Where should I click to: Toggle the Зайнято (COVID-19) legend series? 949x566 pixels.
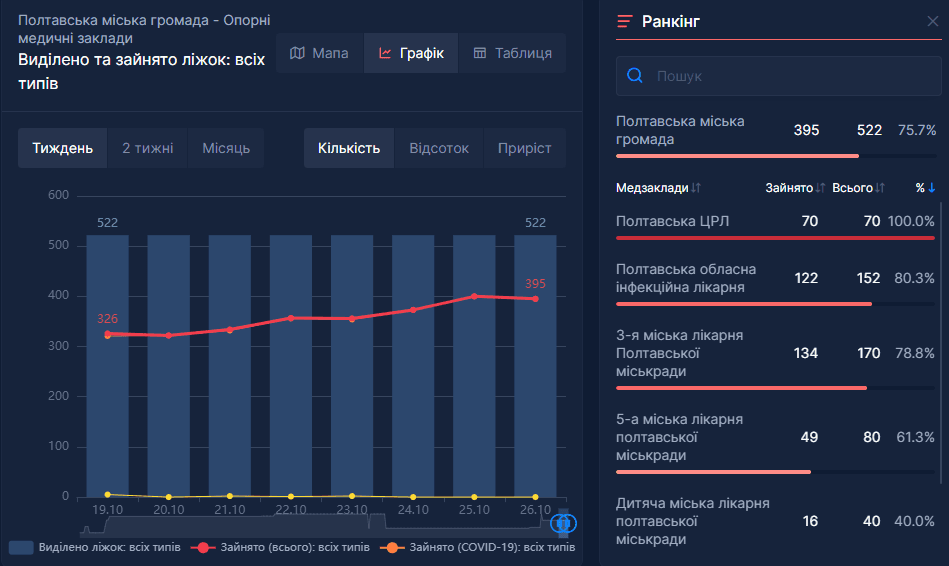pyautogui.click(x=478, y=547)
